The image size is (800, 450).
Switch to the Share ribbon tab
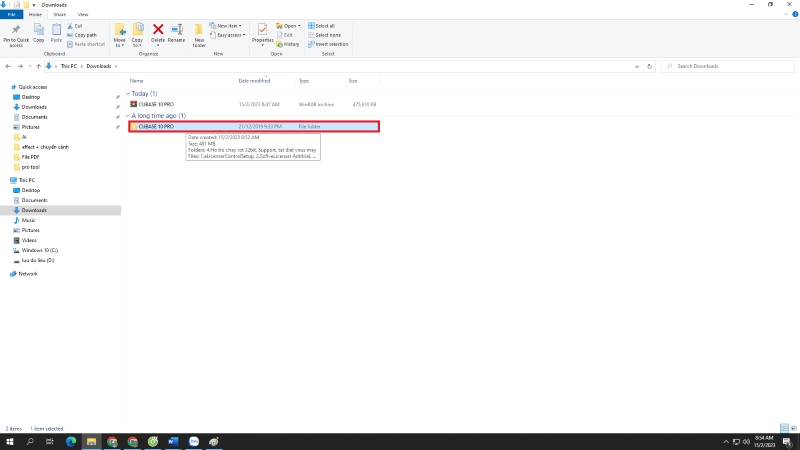(x=60, y=15)
